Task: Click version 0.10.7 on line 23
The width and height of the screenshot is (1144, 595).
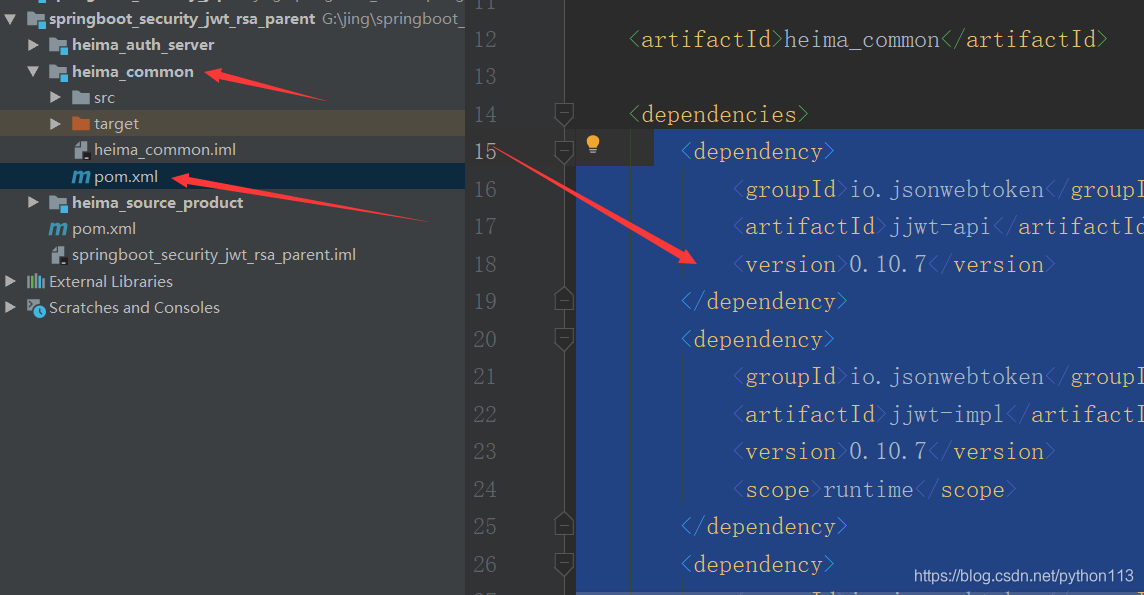Action: [888, 451]
